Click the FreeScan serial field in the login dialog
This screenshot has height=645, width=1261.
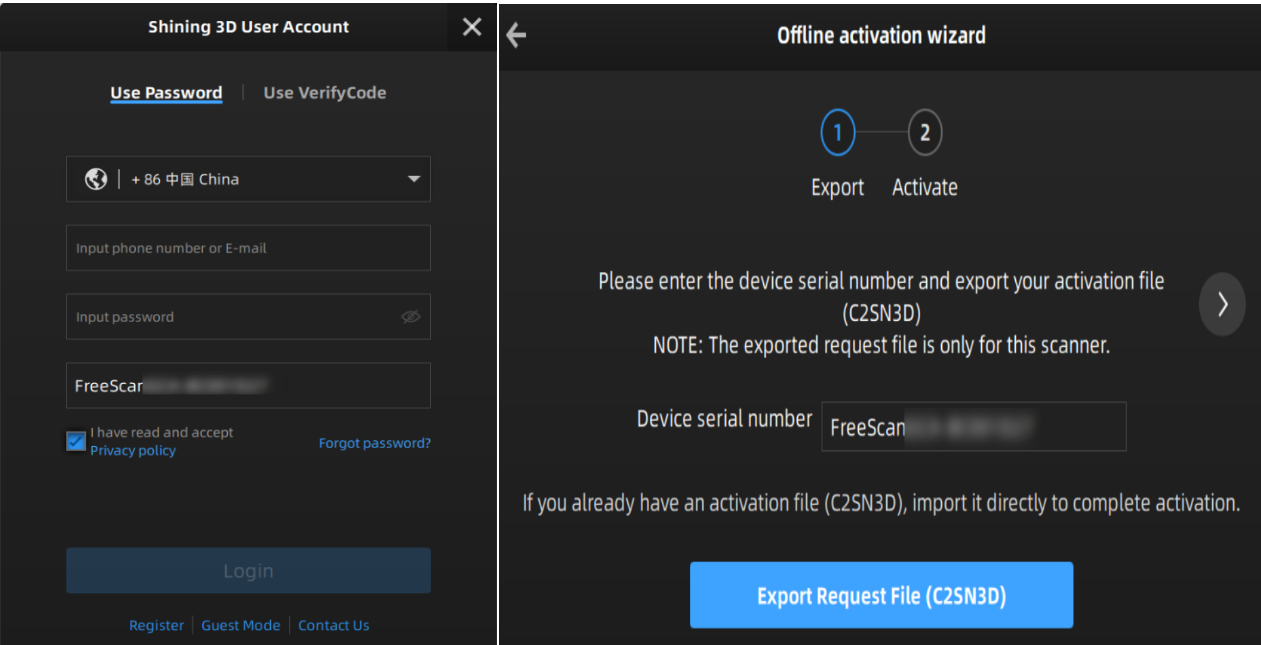coord(248,386)
